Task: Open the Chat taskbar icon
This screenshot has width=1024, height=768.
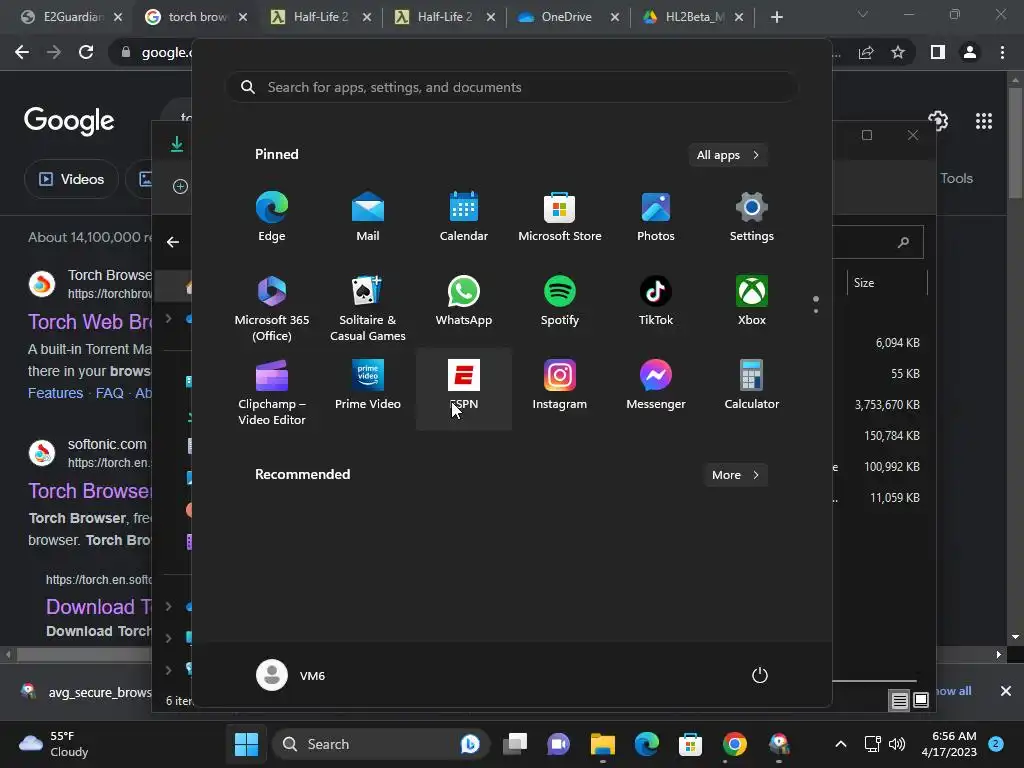Action: tap(558, 744)
